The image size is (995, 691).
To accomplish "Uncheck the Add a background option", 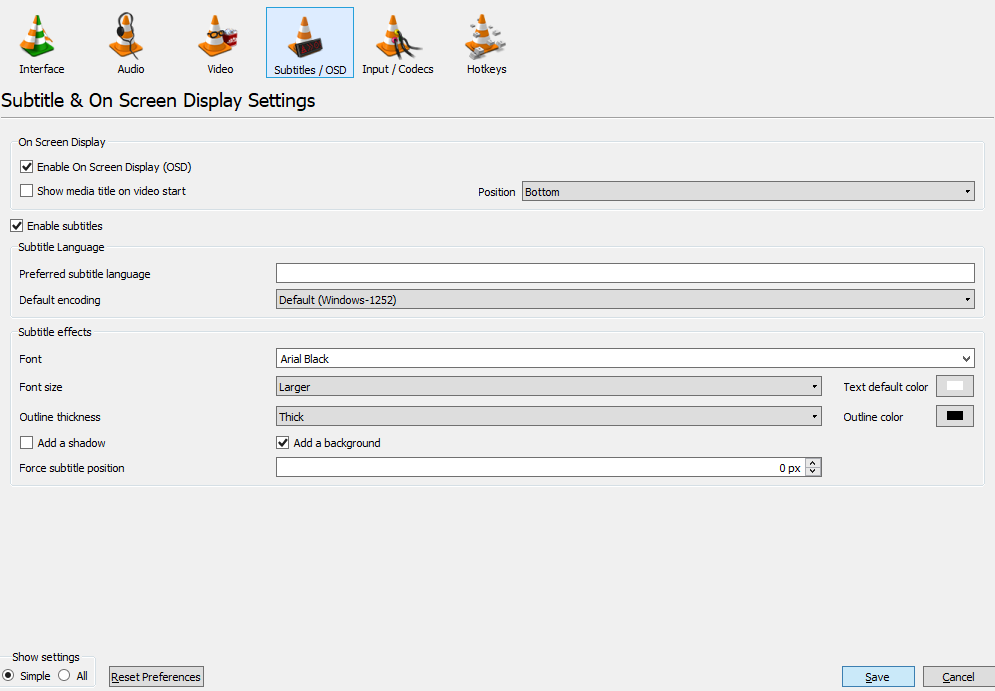I will [283, 443].
